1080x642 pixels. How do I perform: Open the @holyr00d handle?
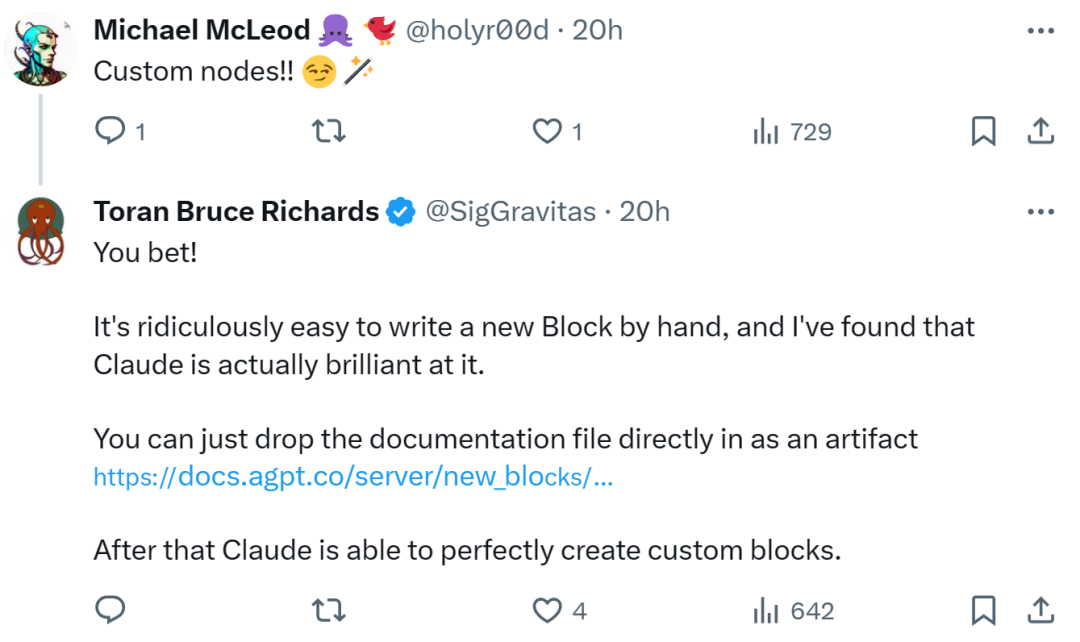coord(476,30)
